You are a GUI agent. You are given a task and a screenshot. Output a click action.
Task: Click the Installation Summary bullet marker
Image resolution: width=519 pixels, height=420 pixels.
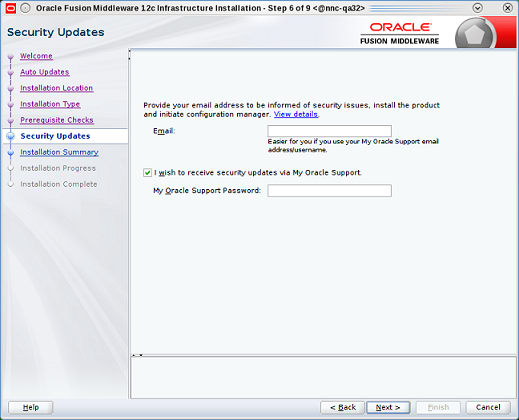[11, 152]
